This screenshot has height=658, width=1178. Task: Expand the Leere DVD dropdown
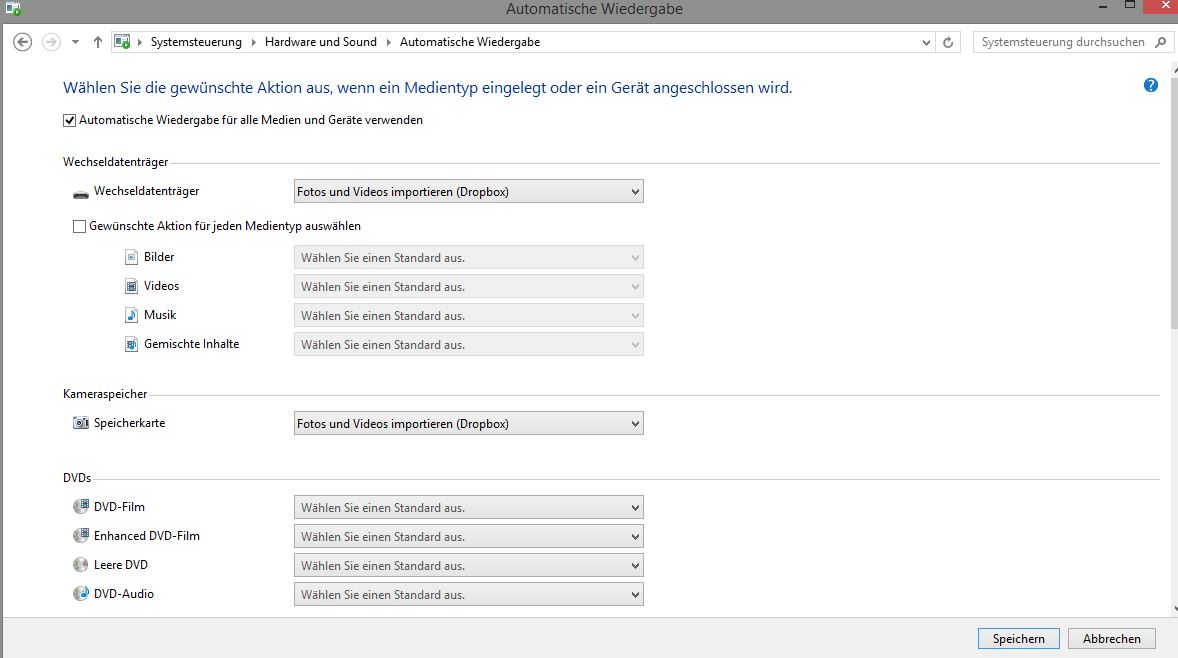(x=468, y=566)
